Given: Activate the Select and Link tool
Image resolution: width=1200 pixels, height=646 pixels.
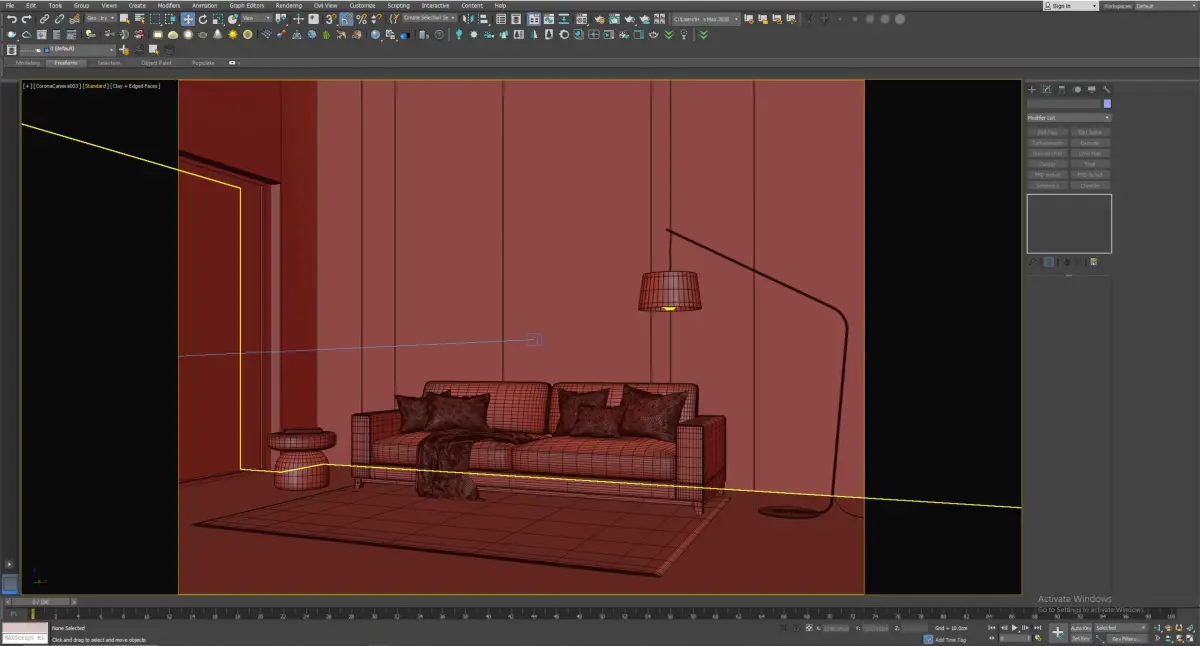Looking at the screenshot, I should pyautogui.click(x=44, y=19).
